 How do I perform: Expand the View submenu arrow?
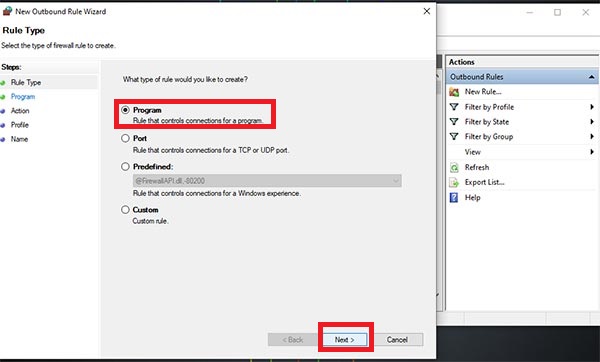coord(592,152)
